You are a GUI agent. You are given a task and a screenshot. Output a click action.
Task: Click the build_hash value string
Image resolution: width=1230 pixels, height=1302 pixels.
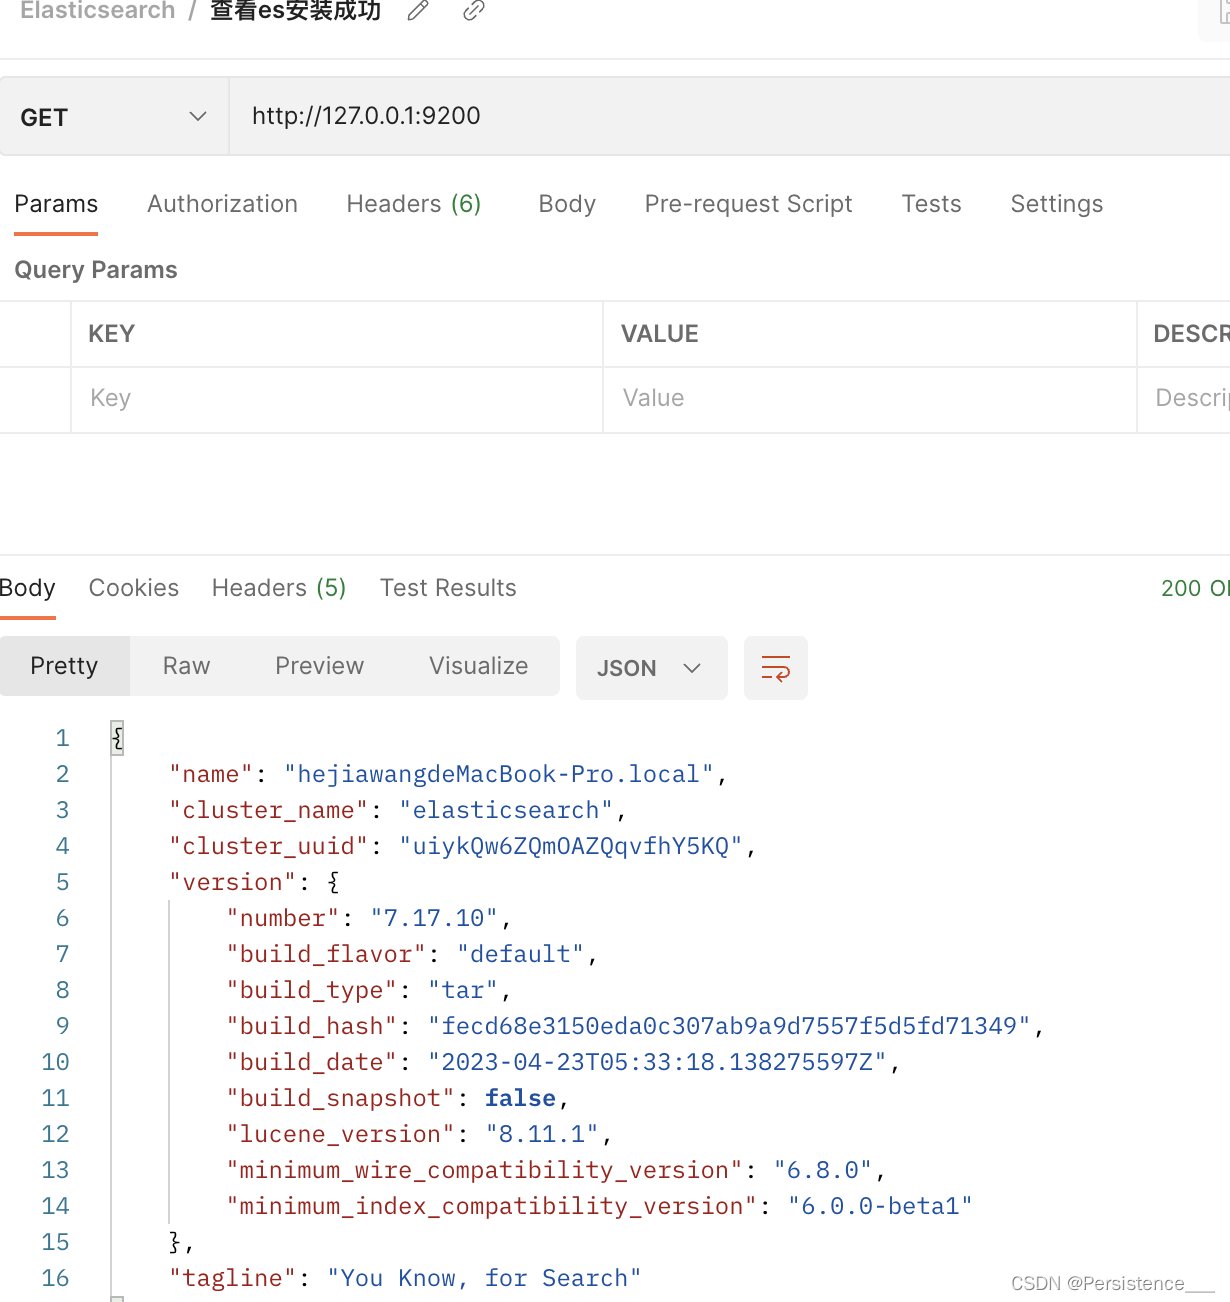(x=729, y=1026)
